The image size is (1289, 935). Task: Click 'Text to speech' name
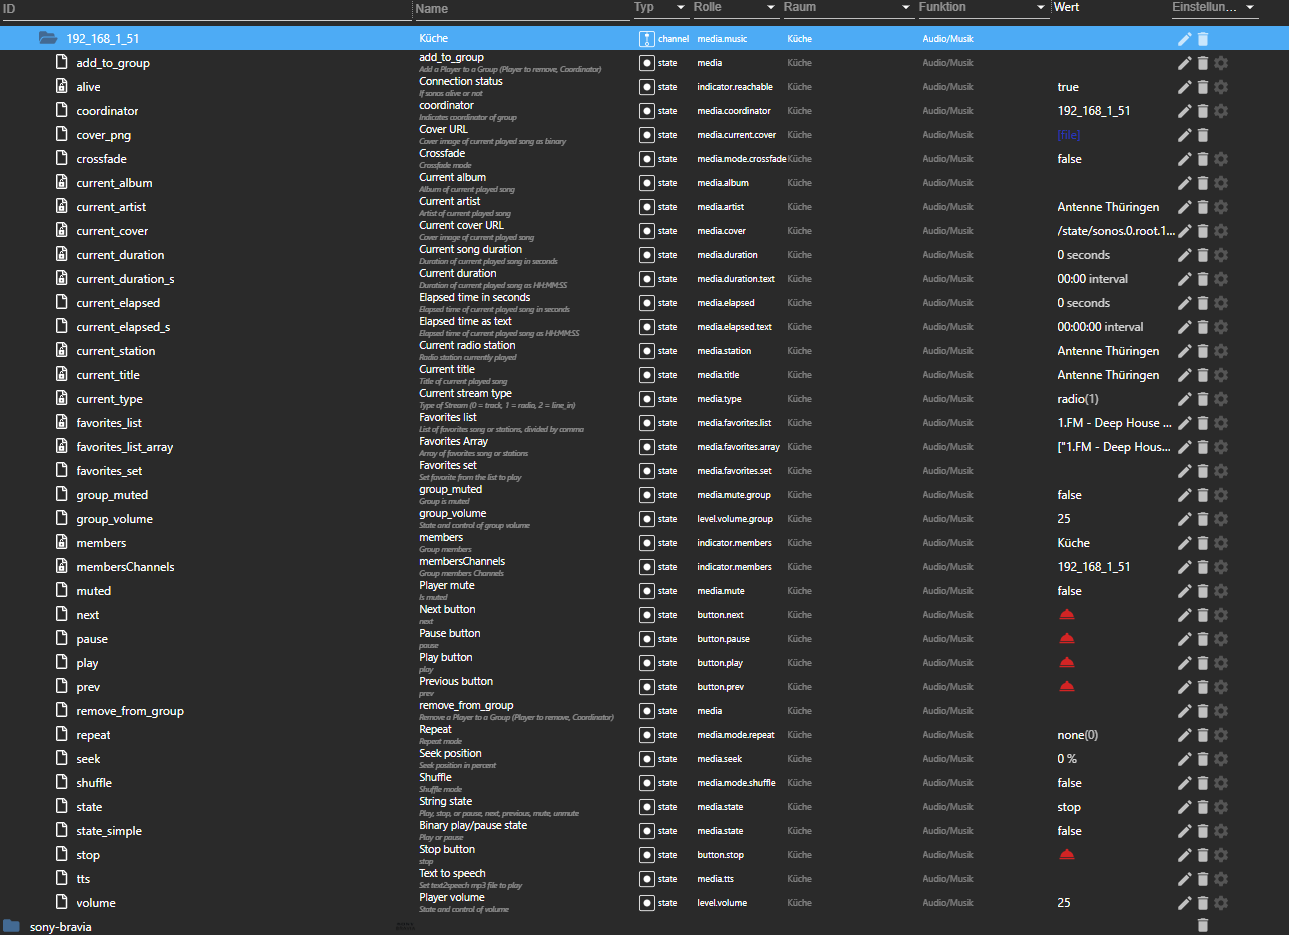click(452, 873)
